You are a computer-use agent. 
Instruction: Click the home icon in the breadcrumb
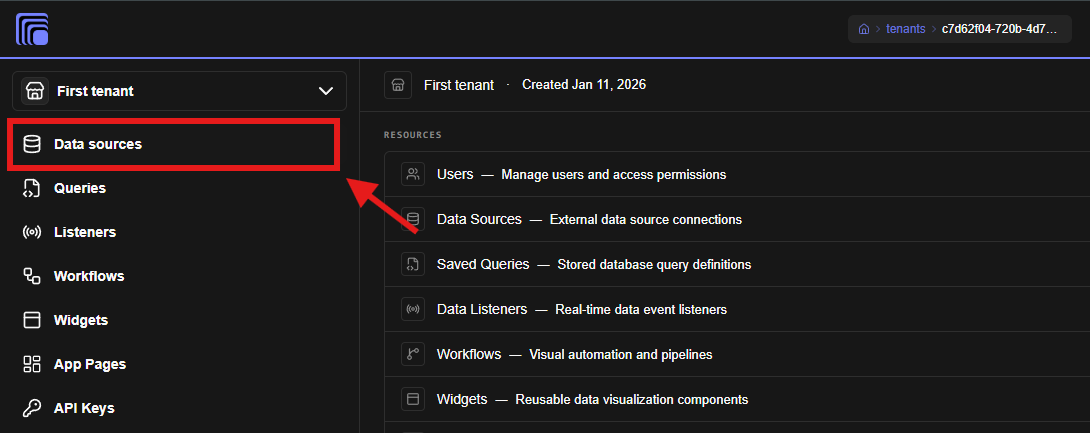pos(864,29)
